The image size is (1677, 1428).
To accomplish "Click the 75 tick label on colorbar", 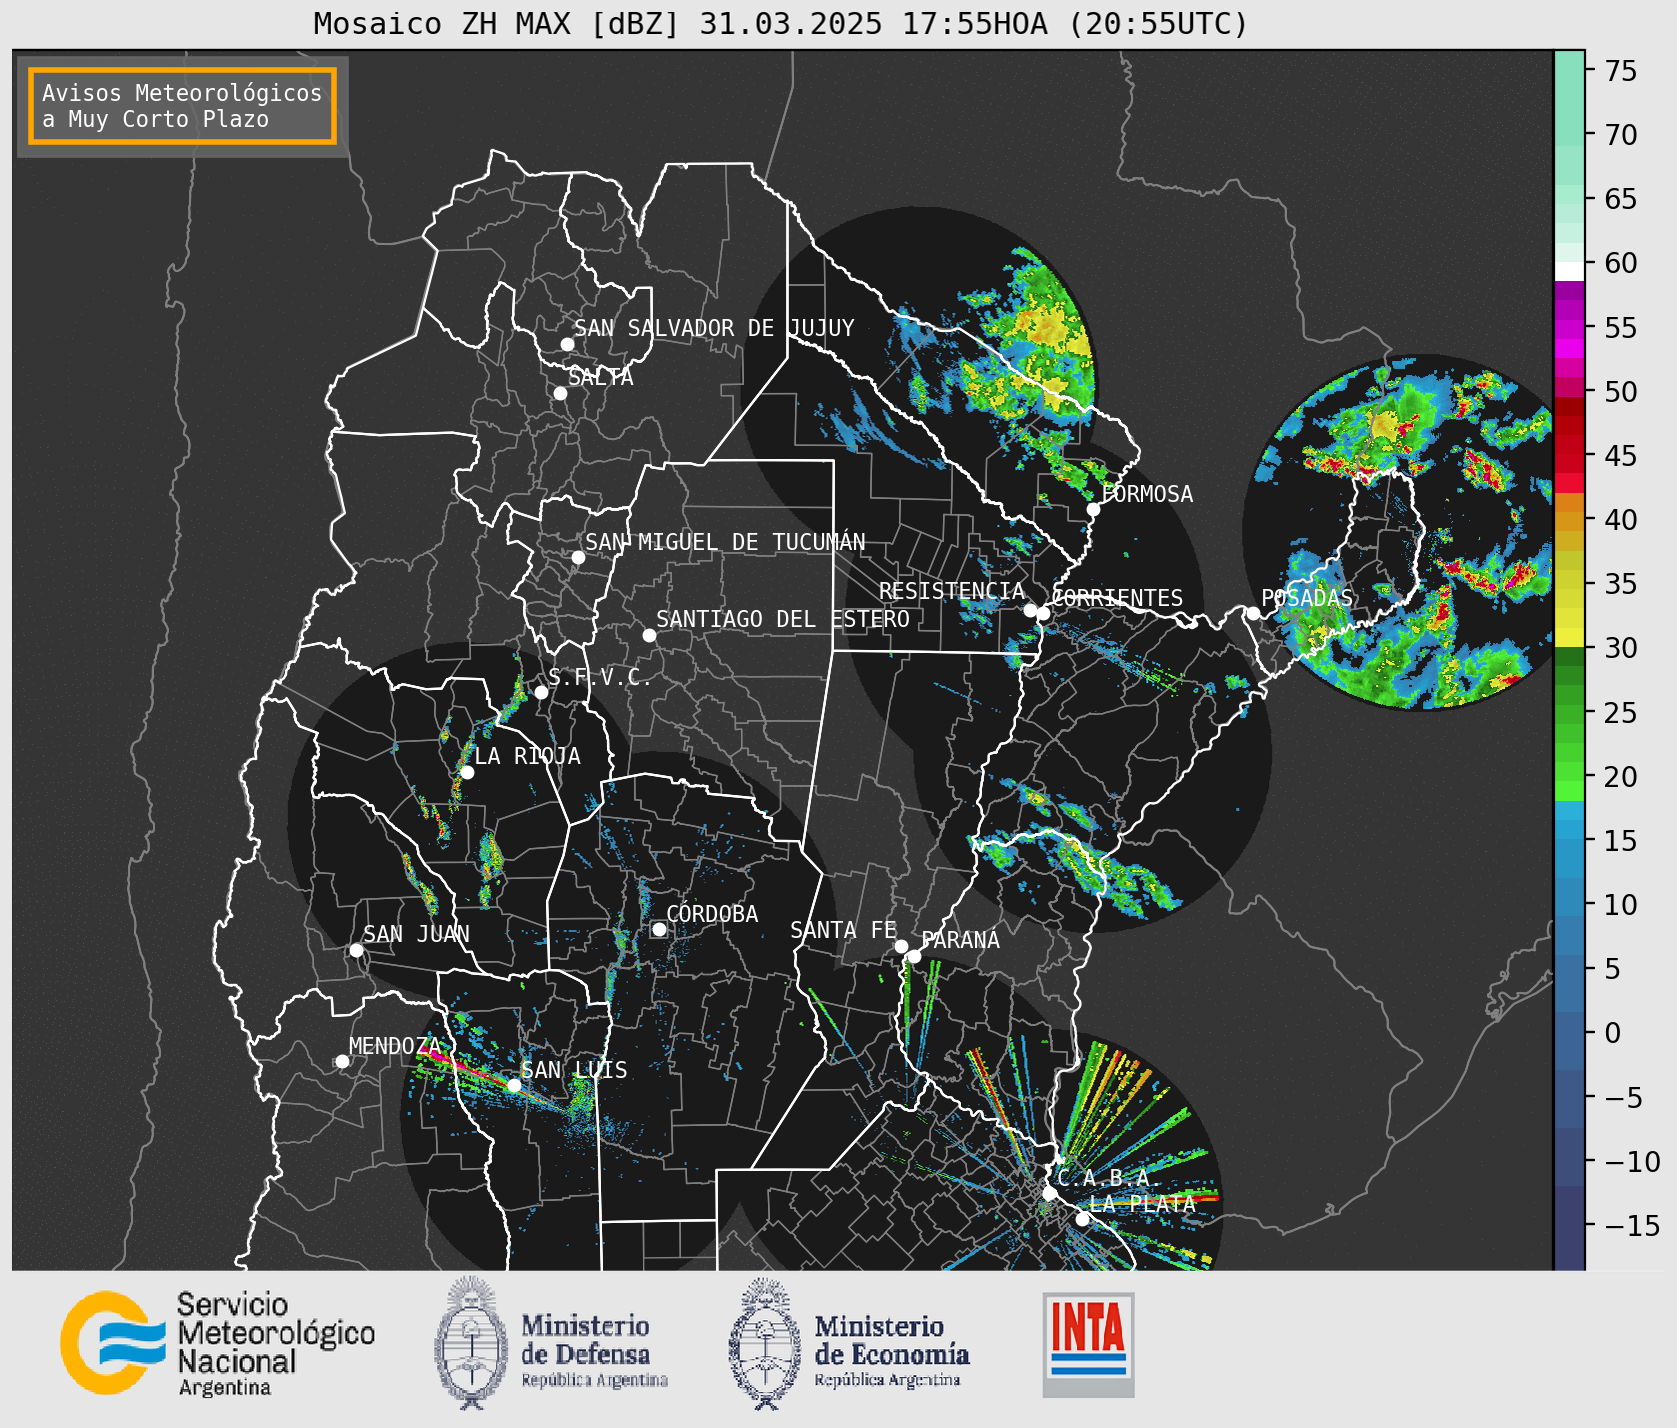I will (1621, 71).
